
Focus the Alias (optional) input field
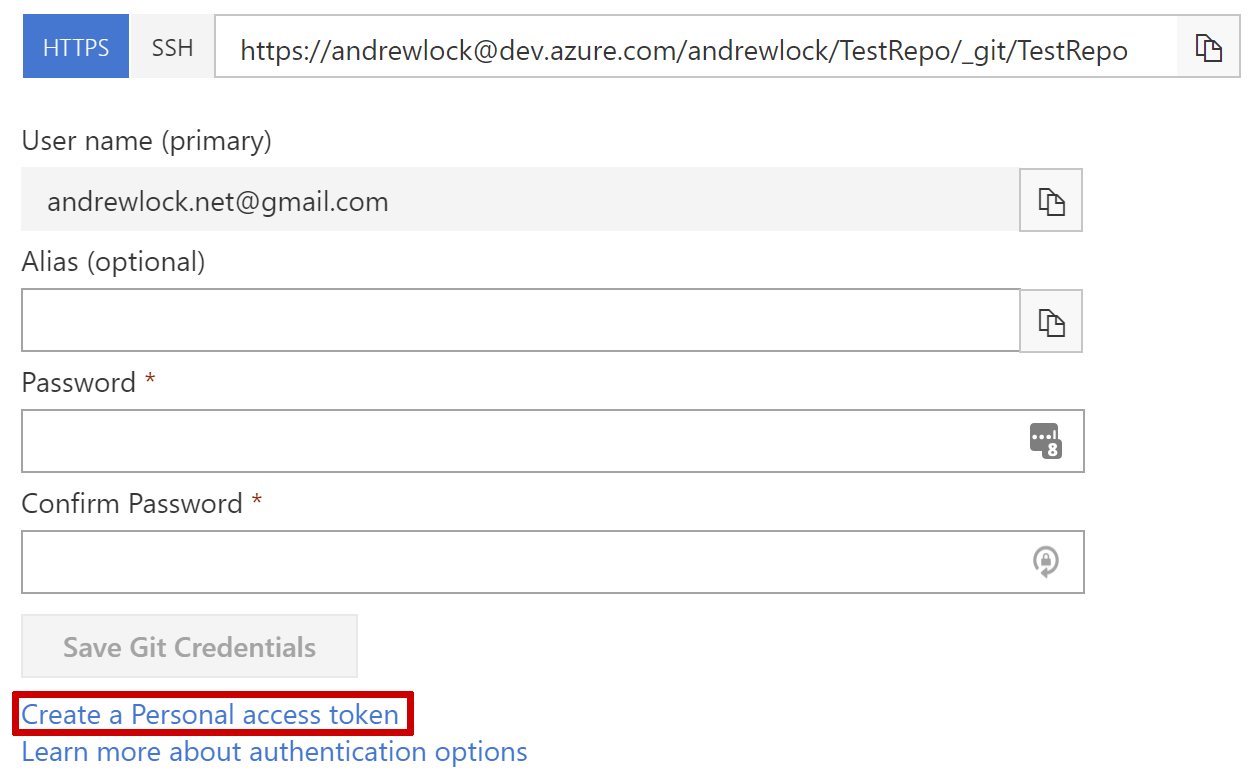(520, 320)
